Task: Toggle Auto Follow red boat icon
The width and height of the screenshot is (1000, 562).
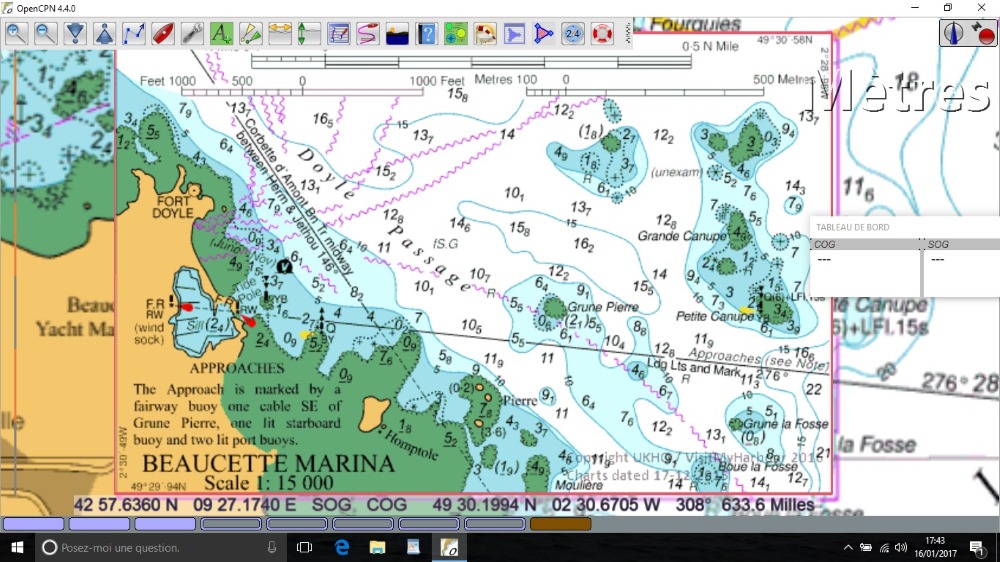Action: coord(163,33)
